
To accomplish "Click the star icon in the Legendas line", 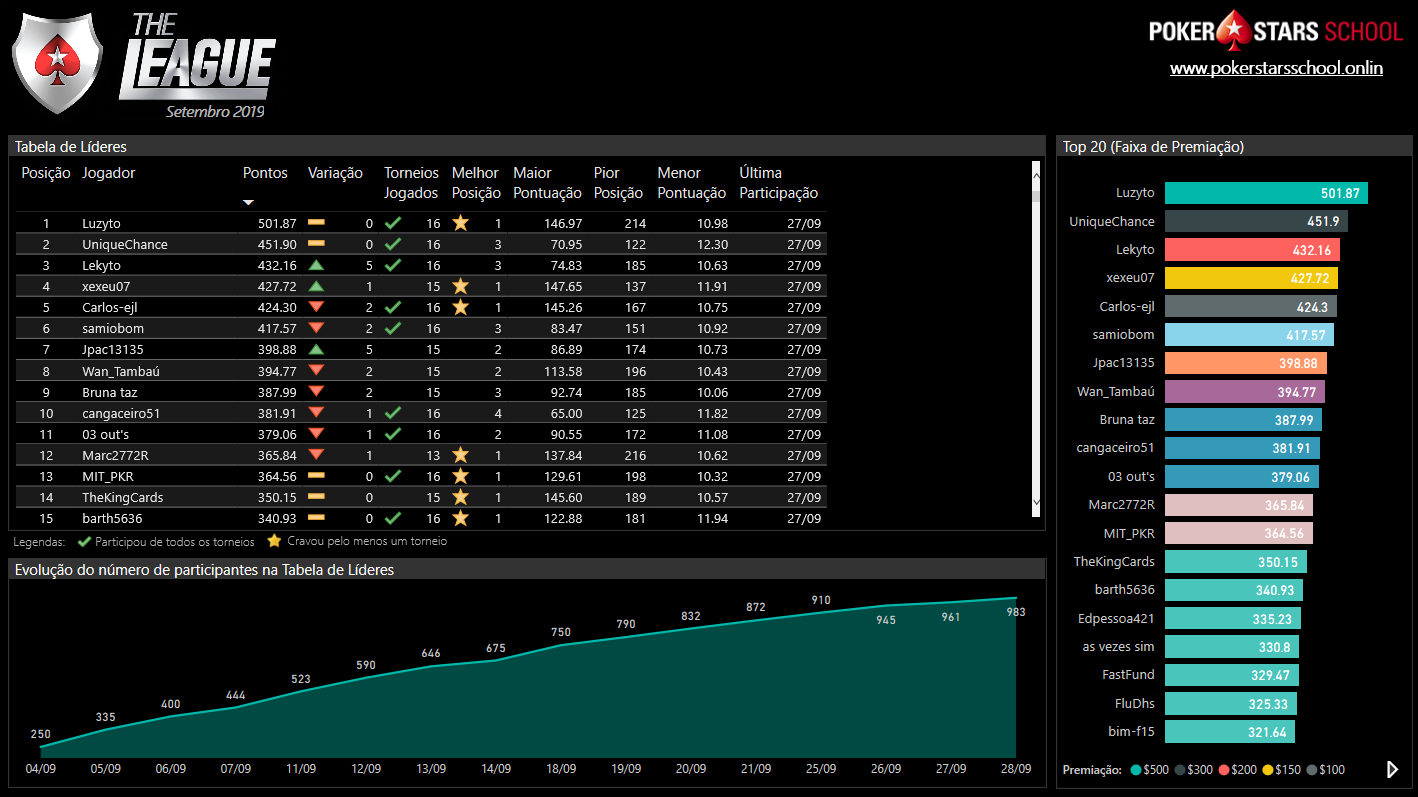I will [274, 541].
